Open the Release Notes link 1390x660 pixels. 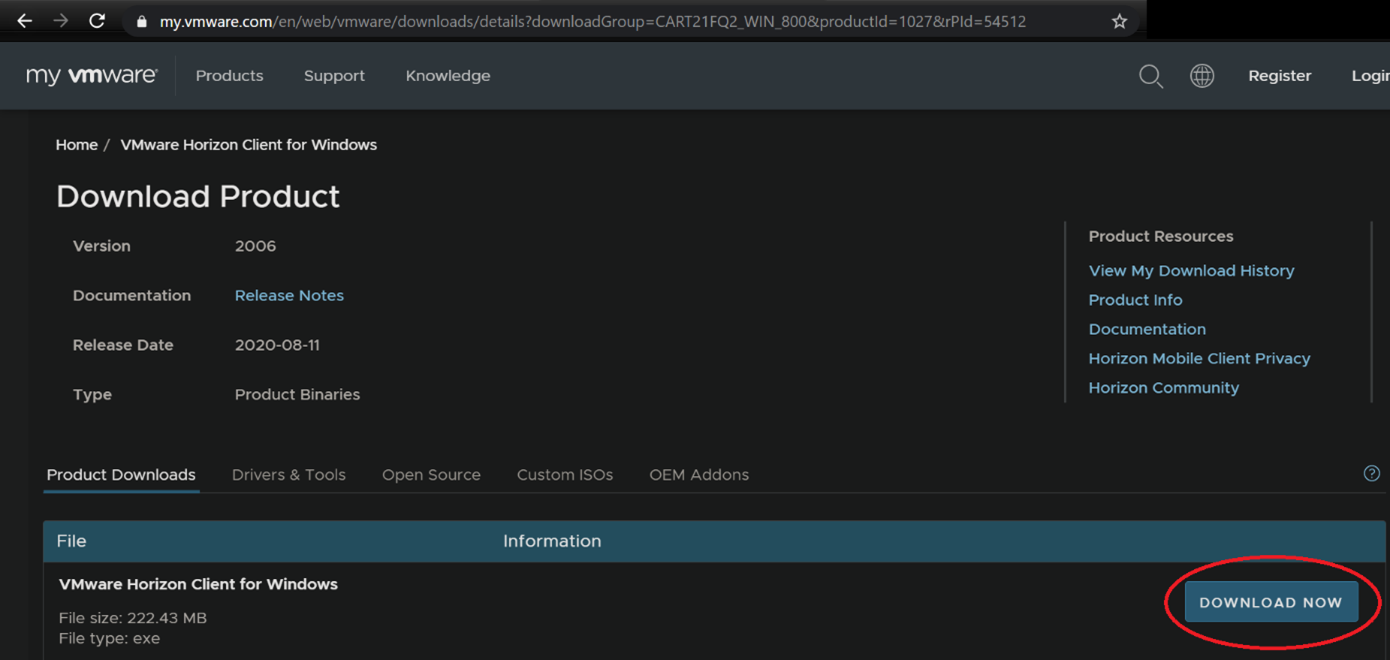click(x=289, y=296)
